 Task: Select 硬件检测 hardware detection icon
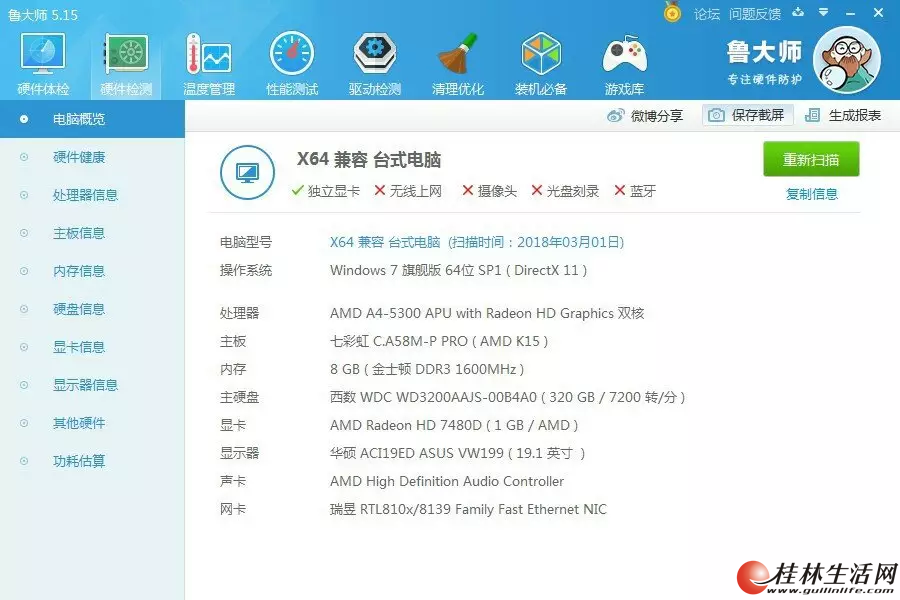point(126,64)
